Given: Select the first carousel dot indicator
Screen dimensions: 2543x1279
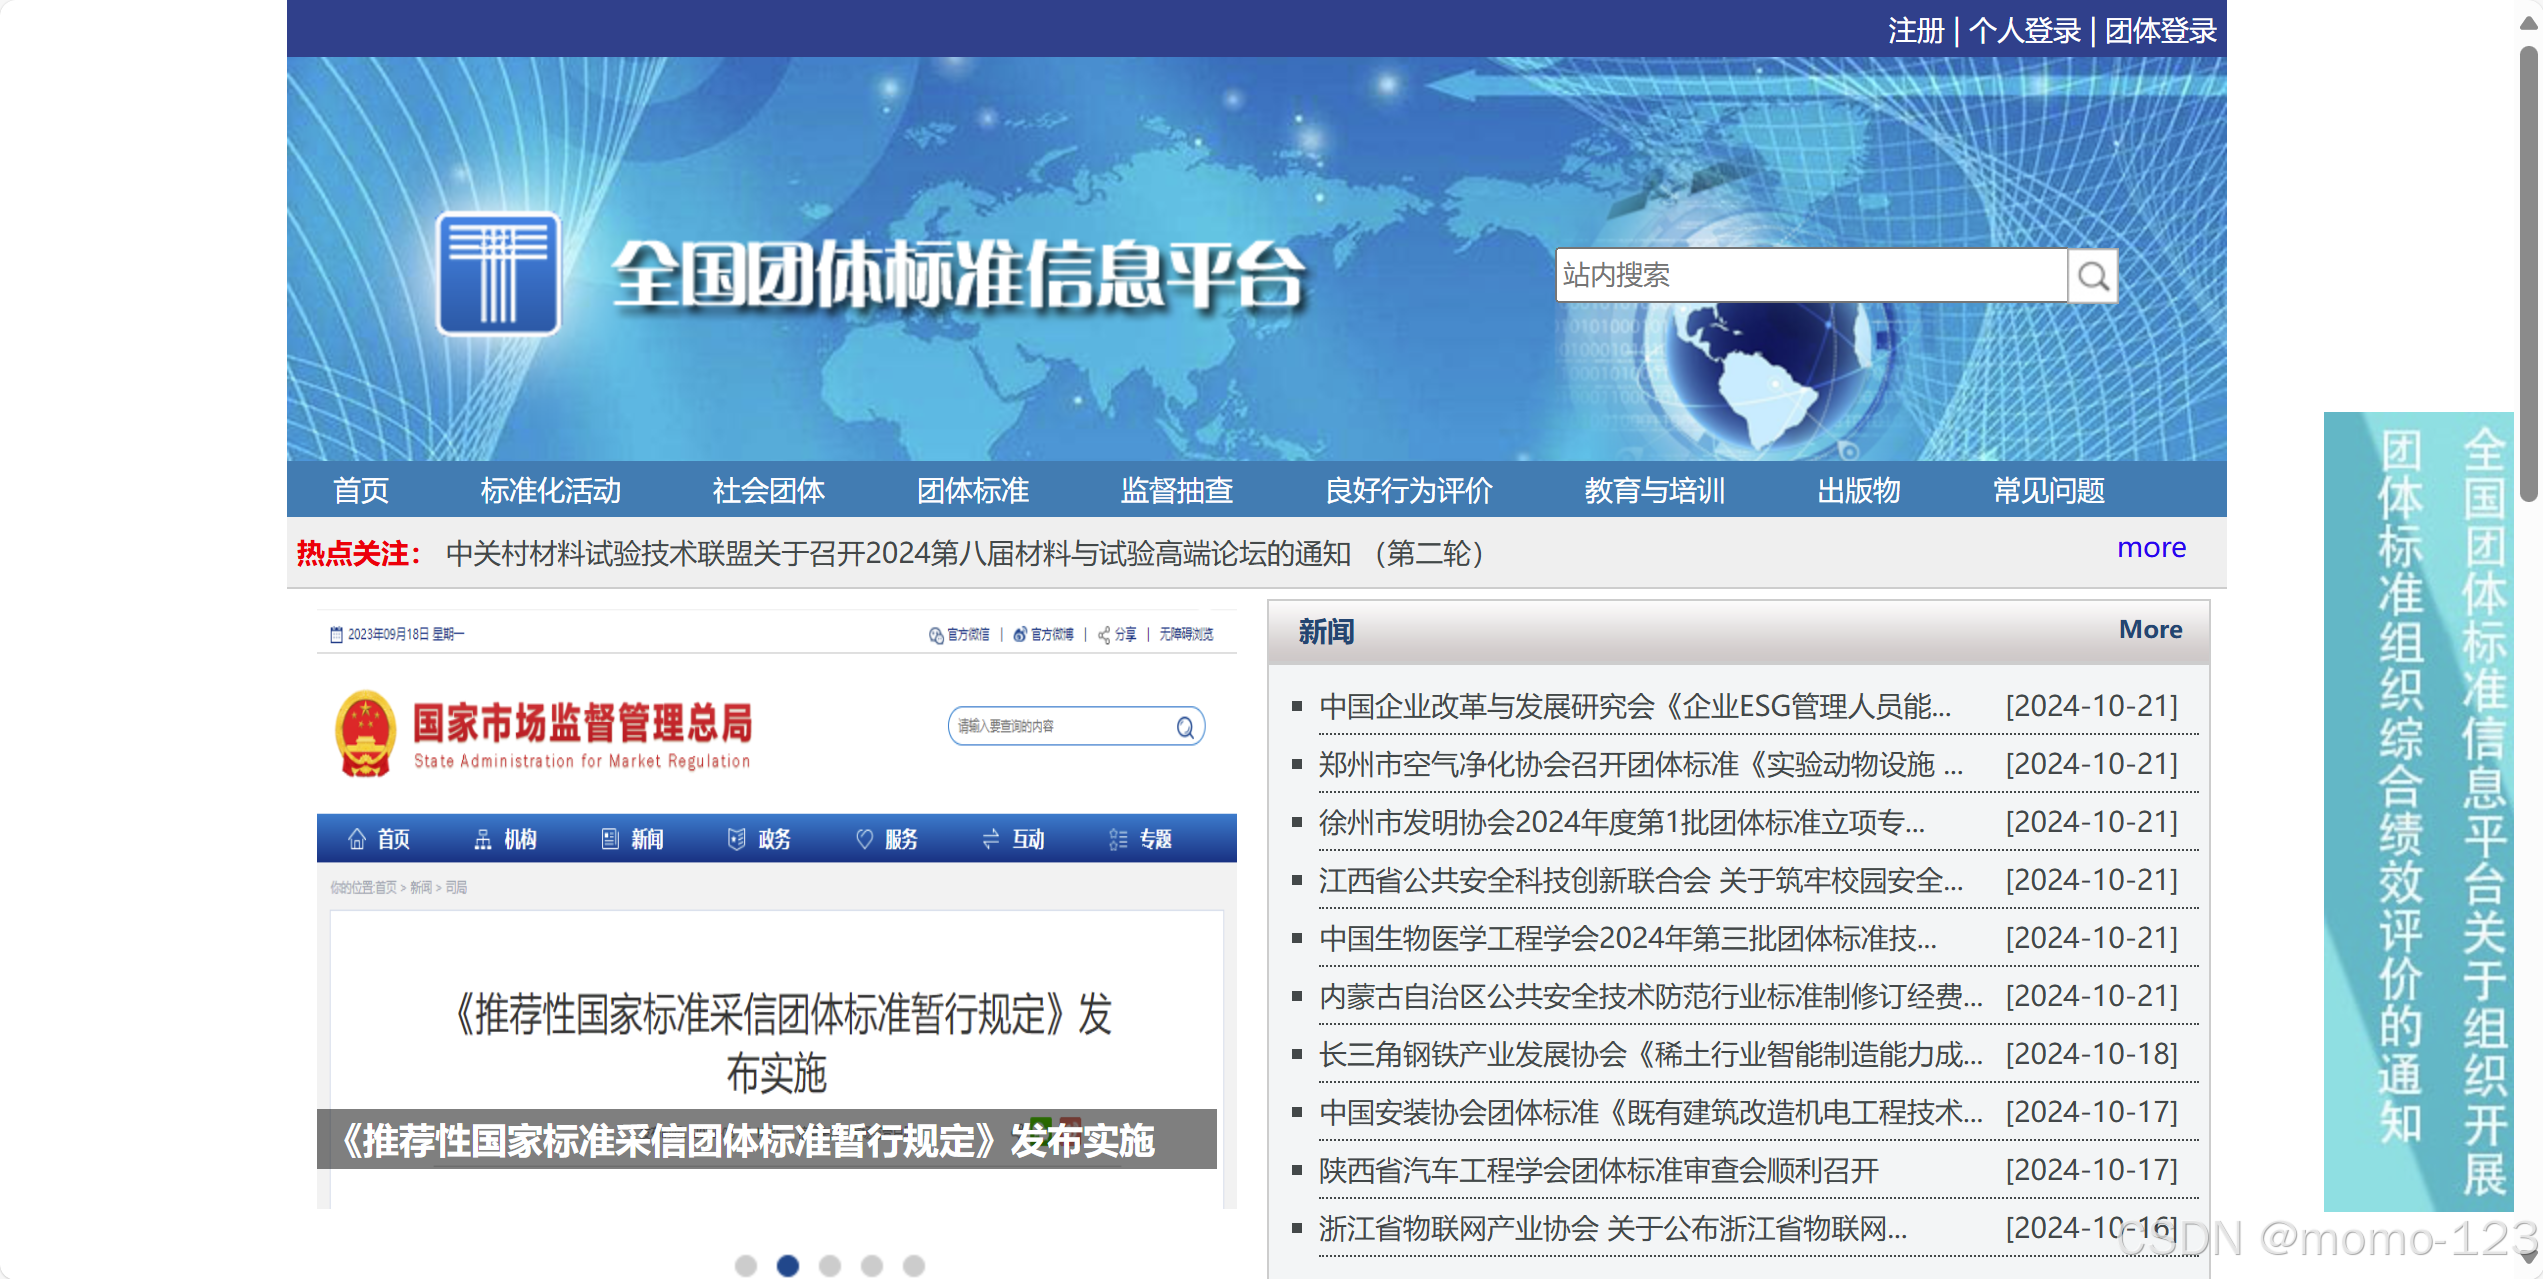Looking at the screenshot, I should coord(745,1265).
